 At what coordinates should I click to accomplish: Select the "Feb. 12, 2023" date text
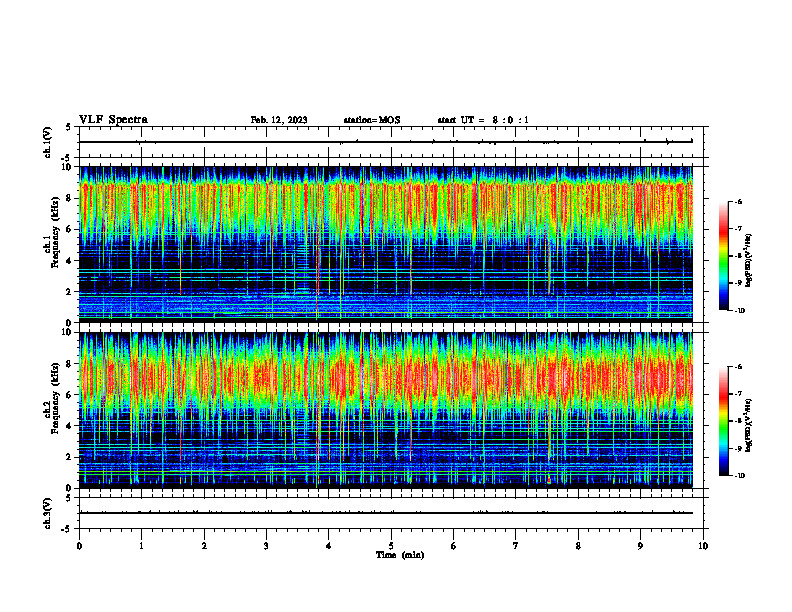pyautogui.click(x=279, y=120)
